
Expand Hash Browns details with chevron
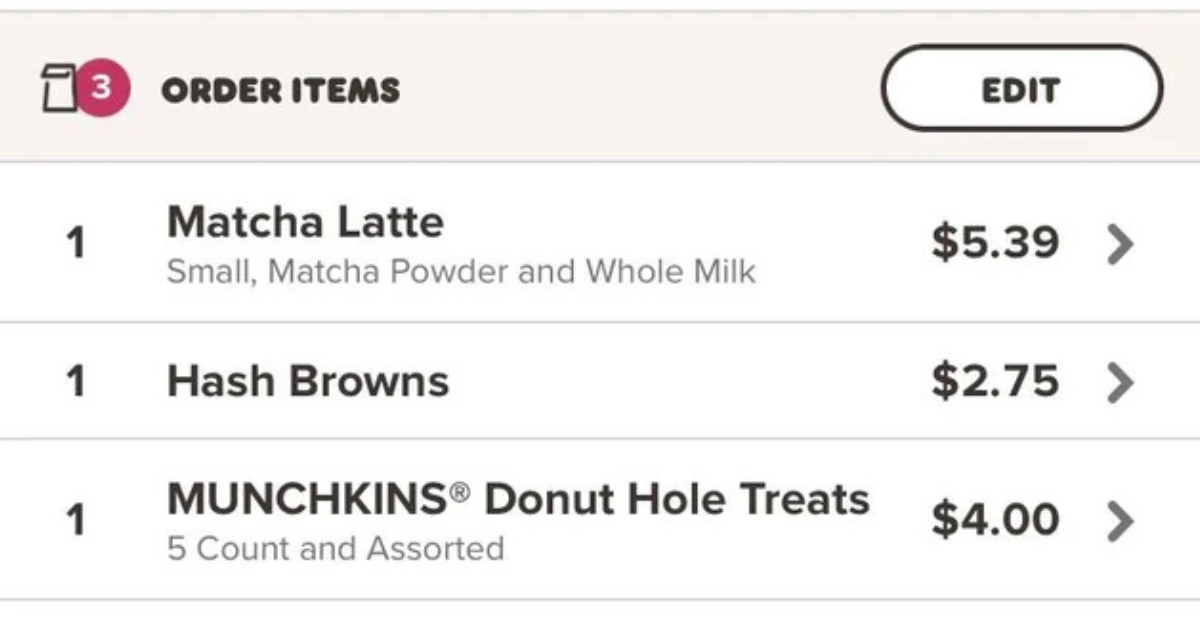click(x=1121, y=382)
